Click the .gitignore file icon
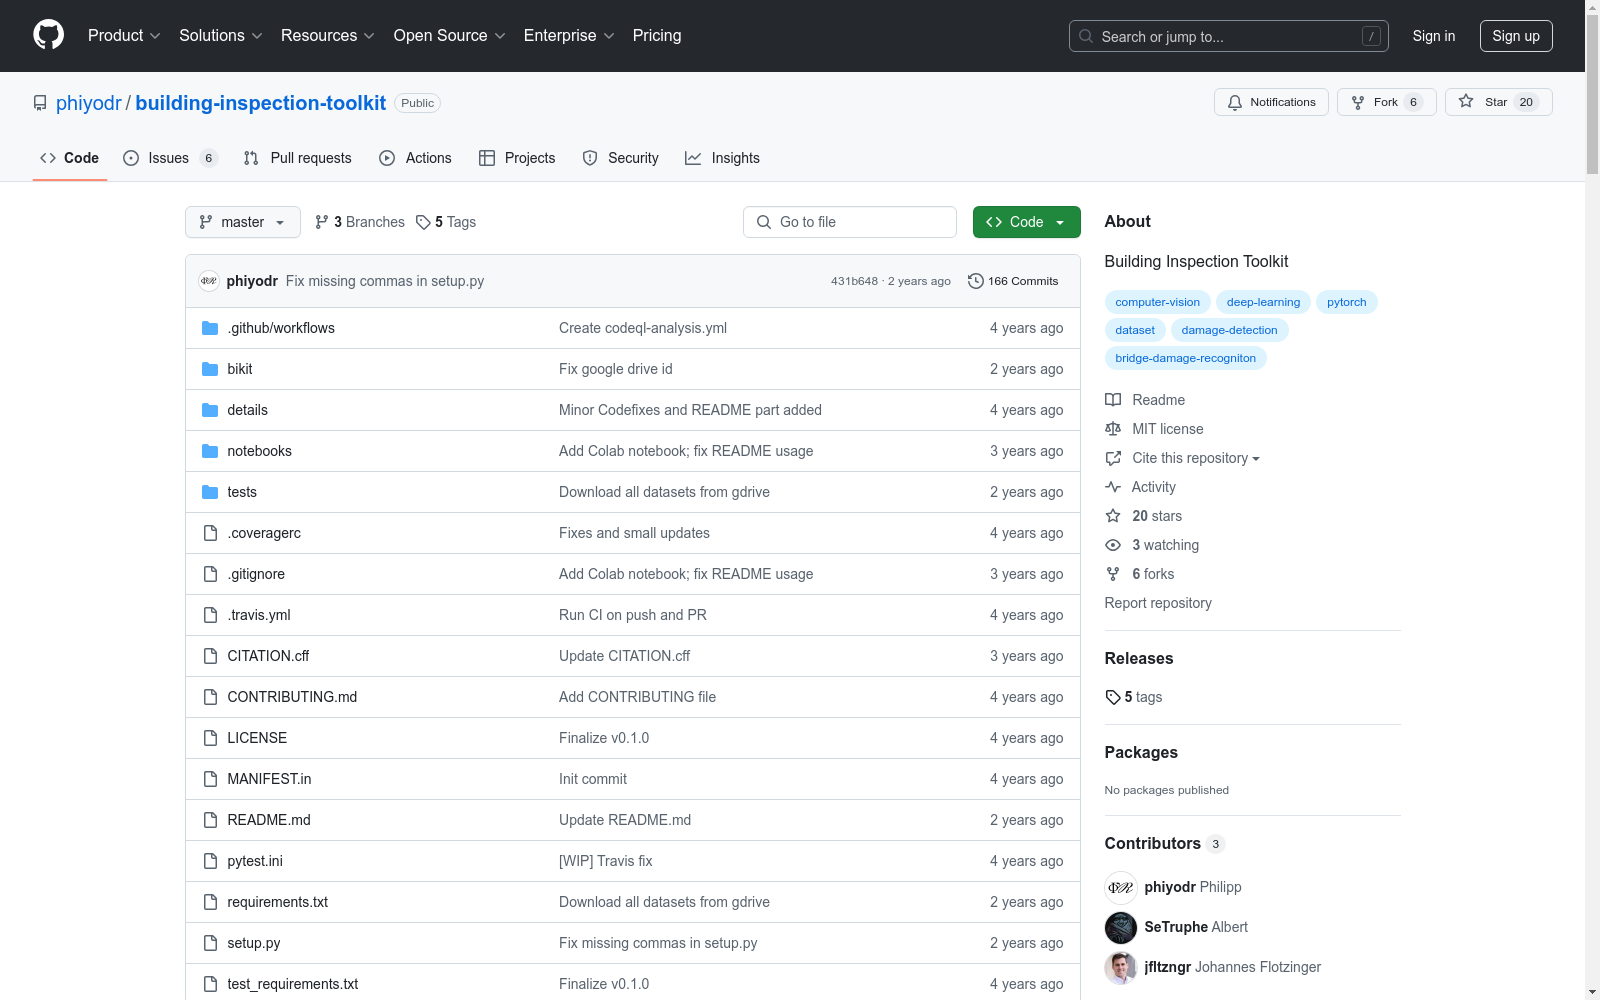Viewport: 1600px width, 1000px height. pos(210,574)
